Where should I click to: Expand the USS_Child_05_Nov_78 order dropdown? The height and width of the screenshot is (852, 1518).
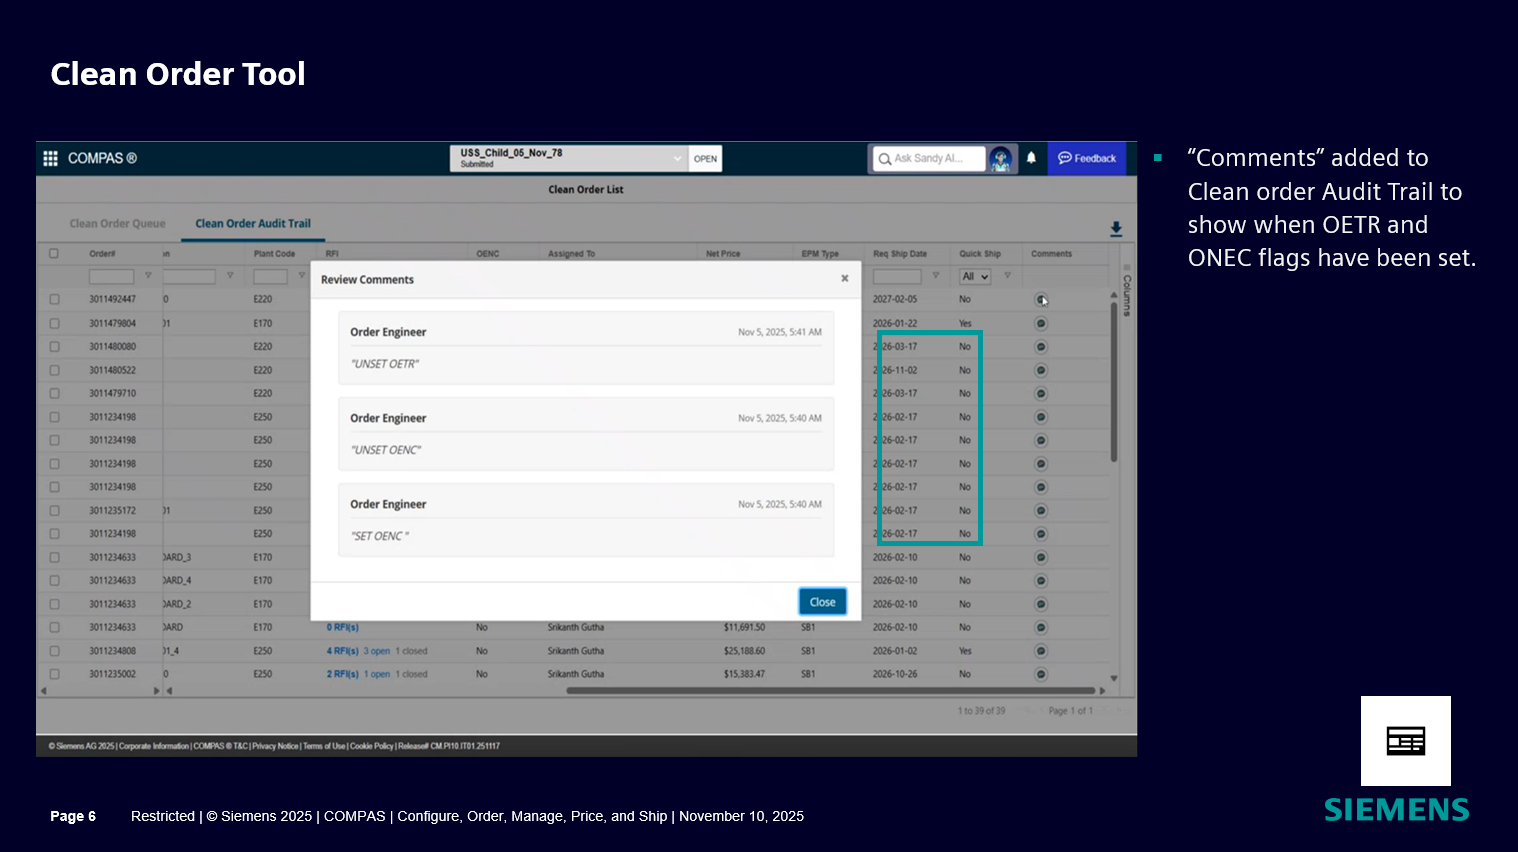pyautogui.click(x=677, y=158)
